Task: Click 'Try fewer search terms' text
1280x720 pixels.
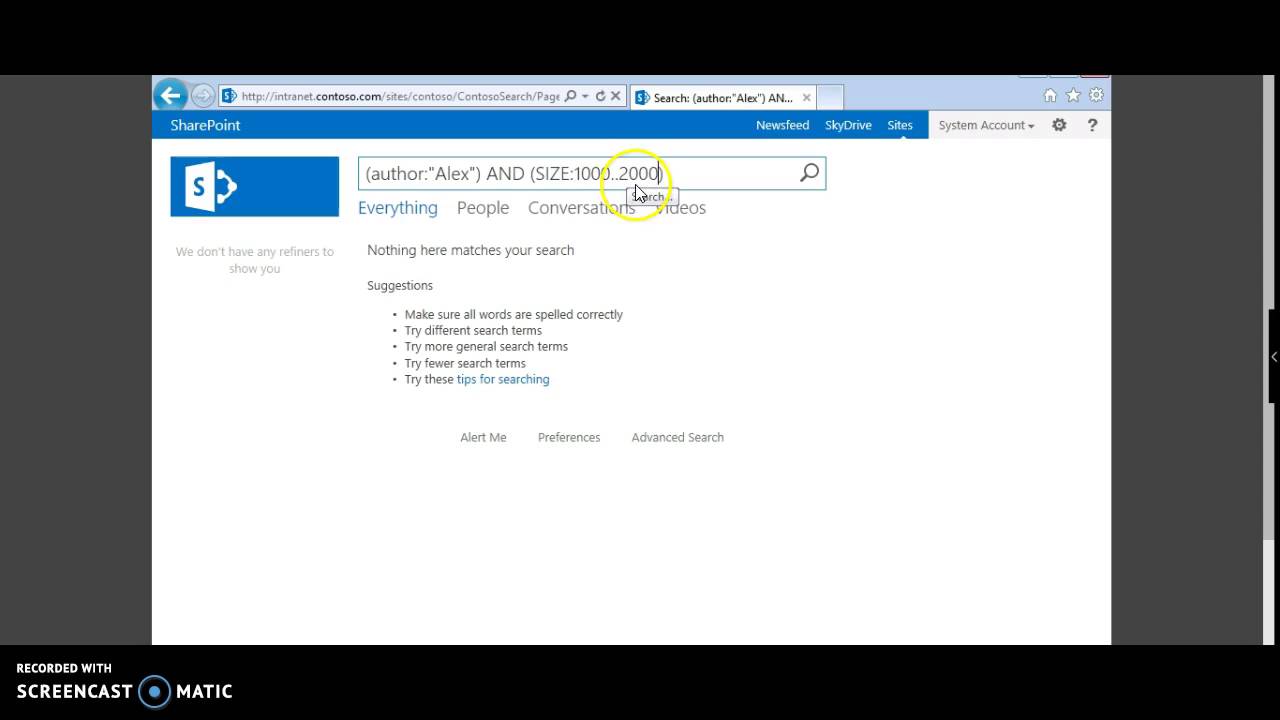Action: tap(465, 363)
